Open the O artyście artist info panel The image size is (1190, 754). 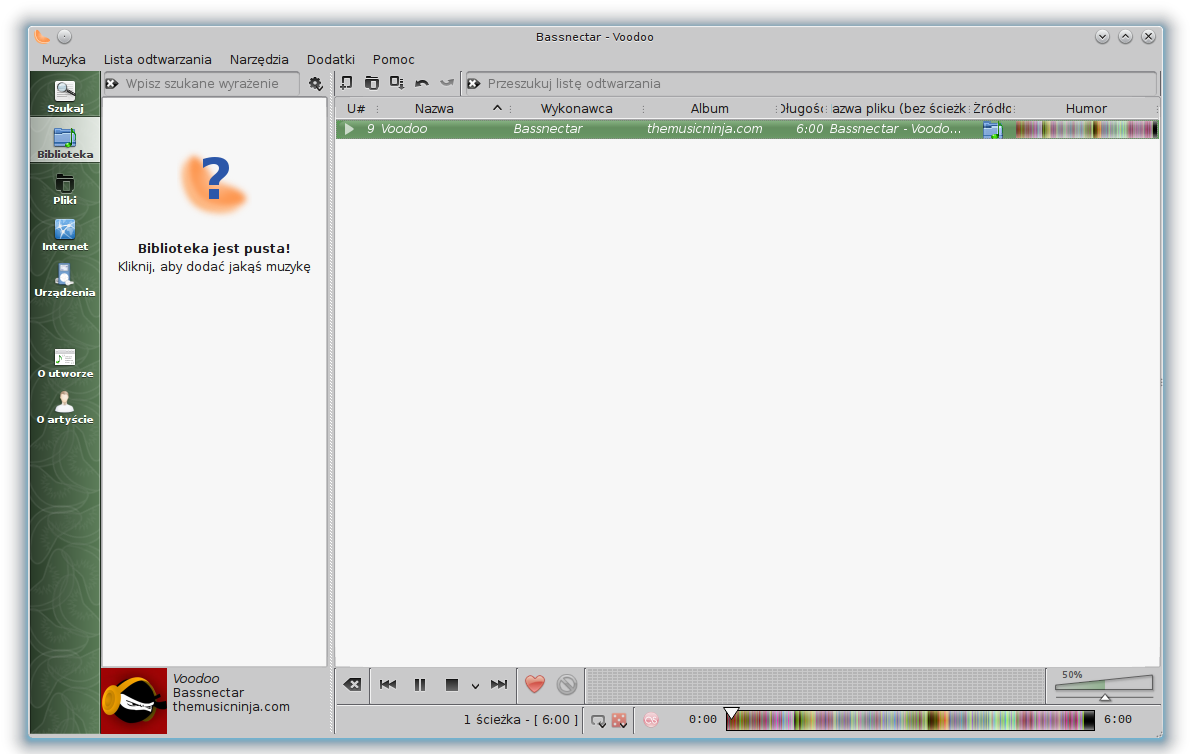click(65, 408)
